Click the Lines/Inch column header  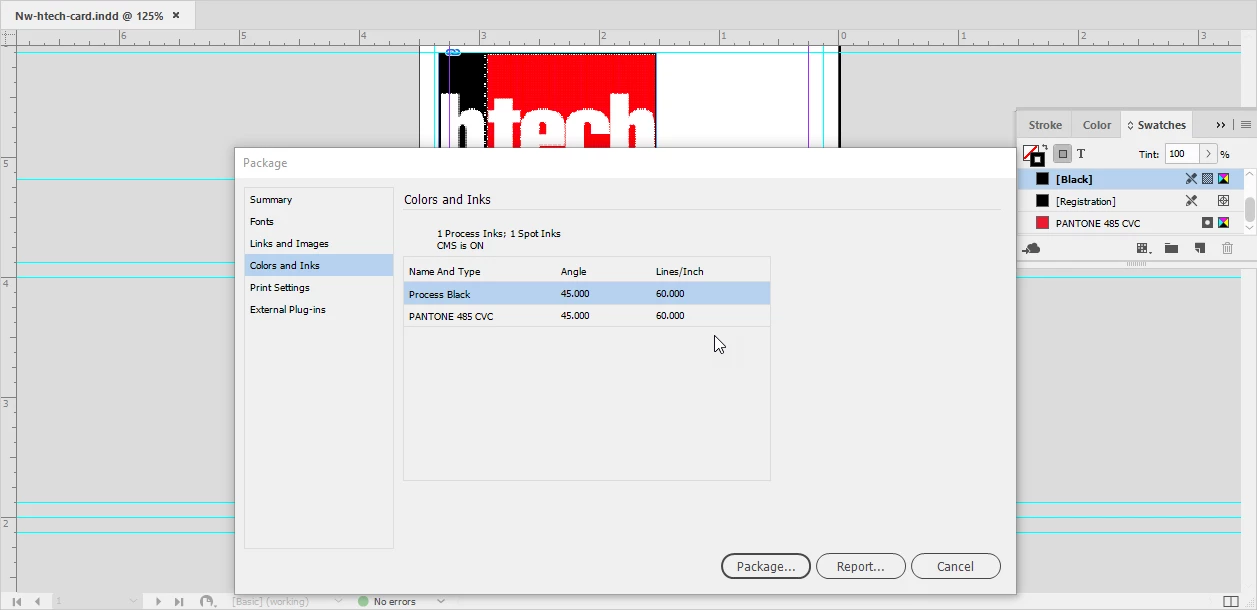pyautogui.click(x=680, y=271)
